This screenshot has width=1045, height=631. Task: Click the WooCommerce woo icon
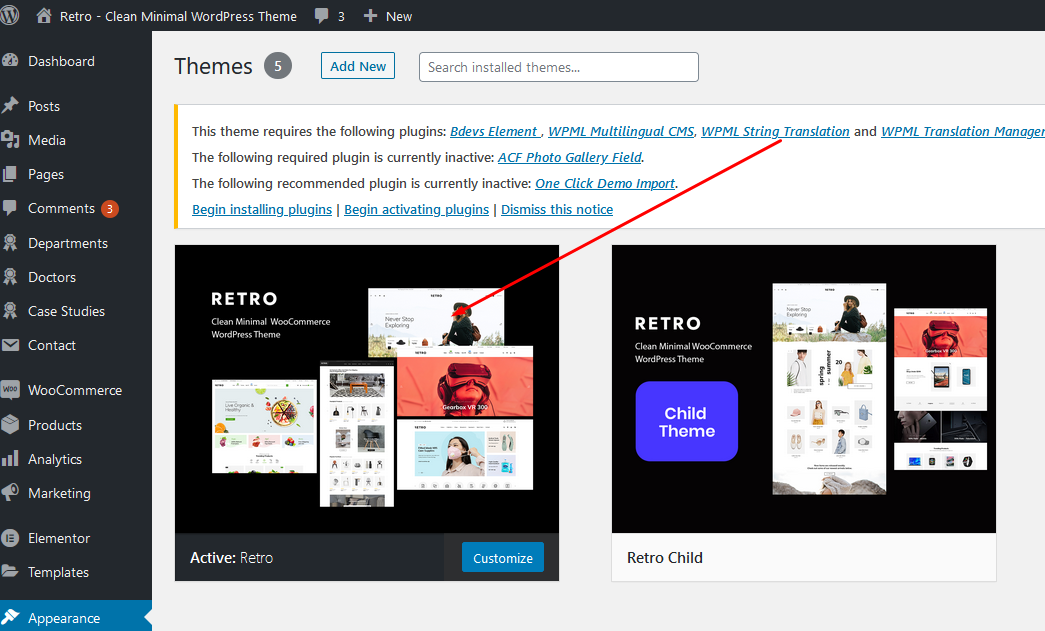tap(10, 390)
